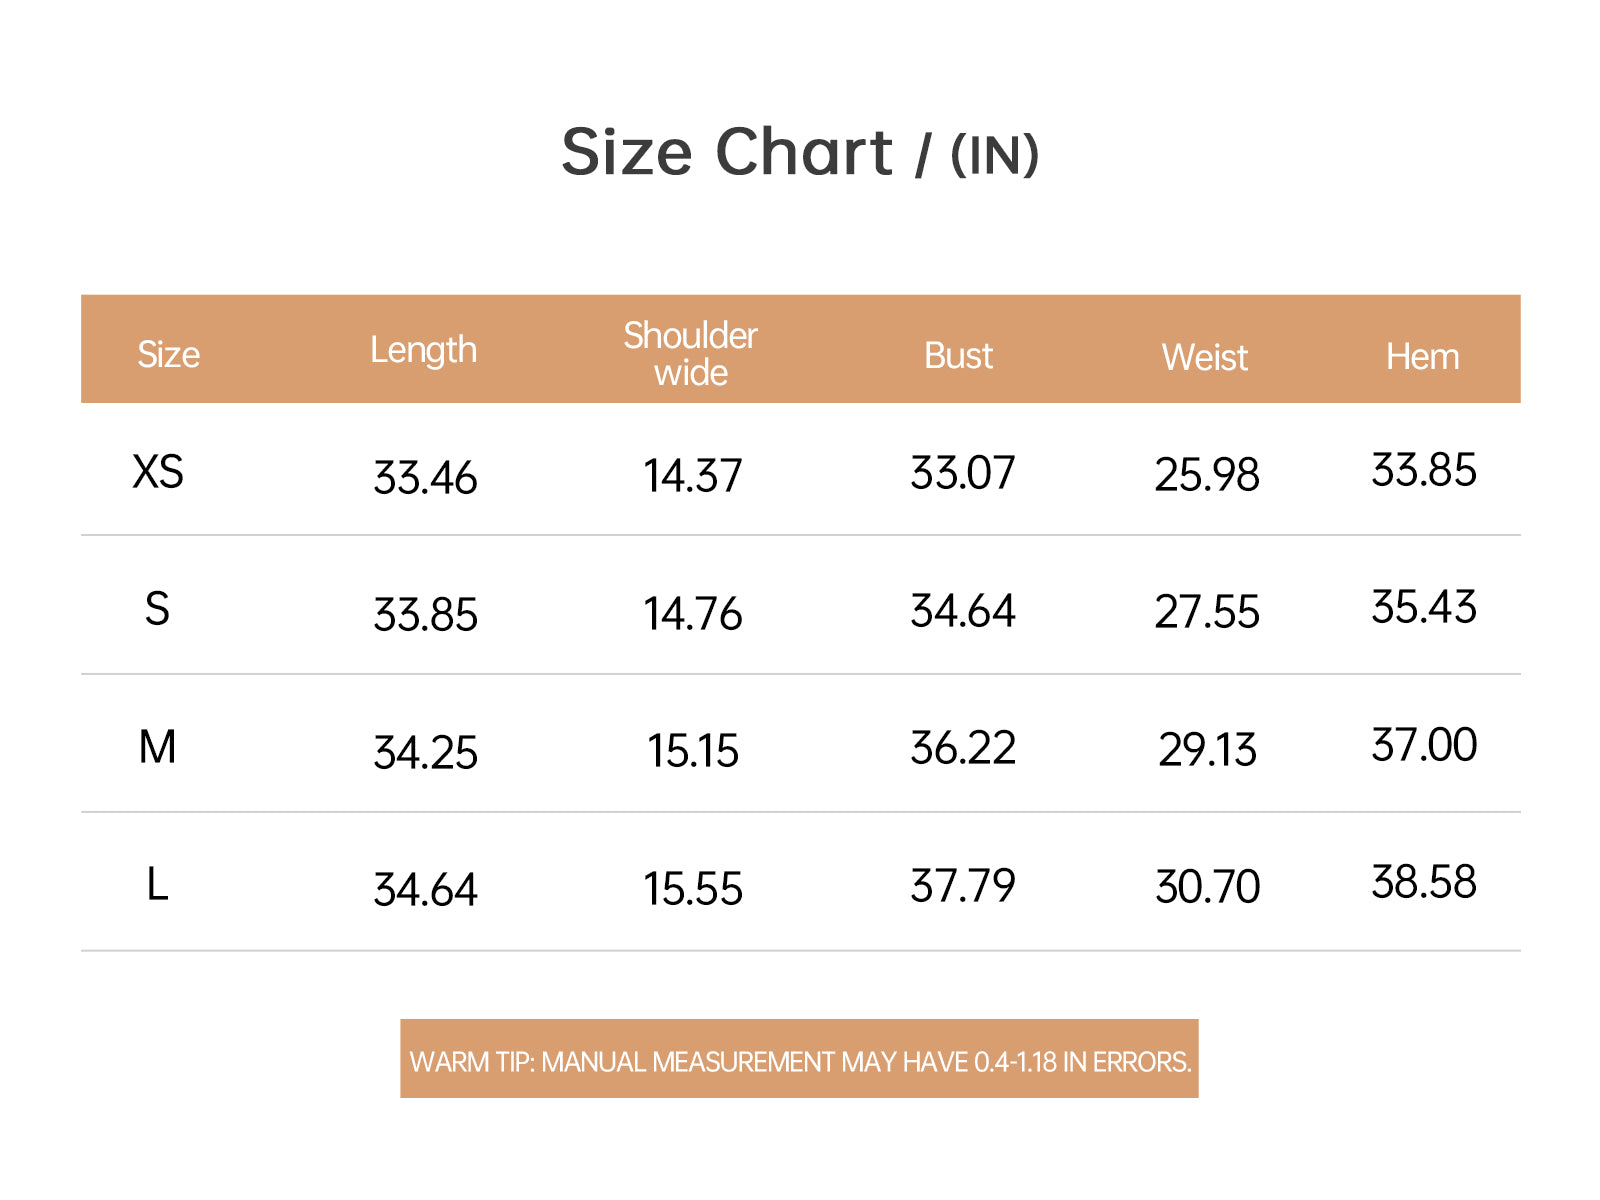Image resolution: width=1600 pixels, height=1200 pixels.
Task: Click XS length value 33.46
Action: (425, 478)
